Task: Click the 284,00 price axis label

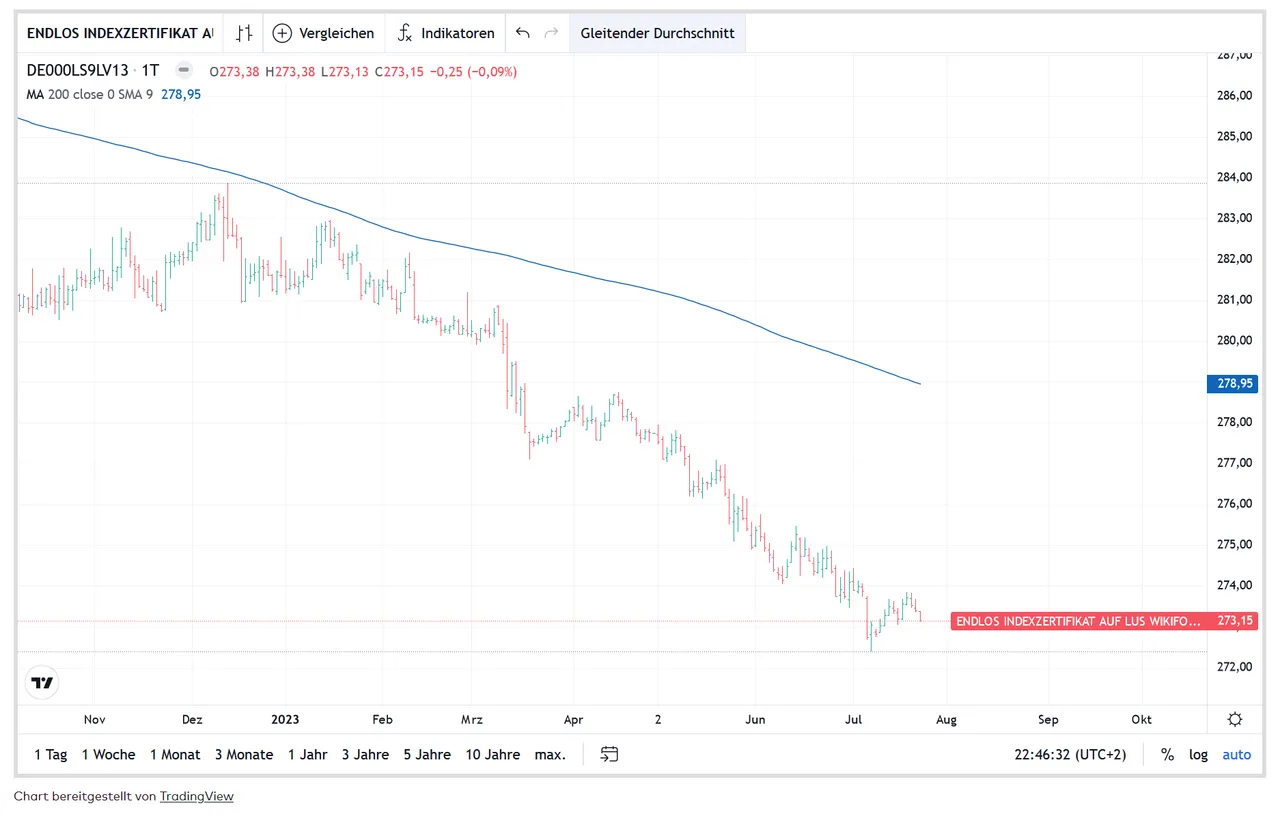Action: (1233, 177)
